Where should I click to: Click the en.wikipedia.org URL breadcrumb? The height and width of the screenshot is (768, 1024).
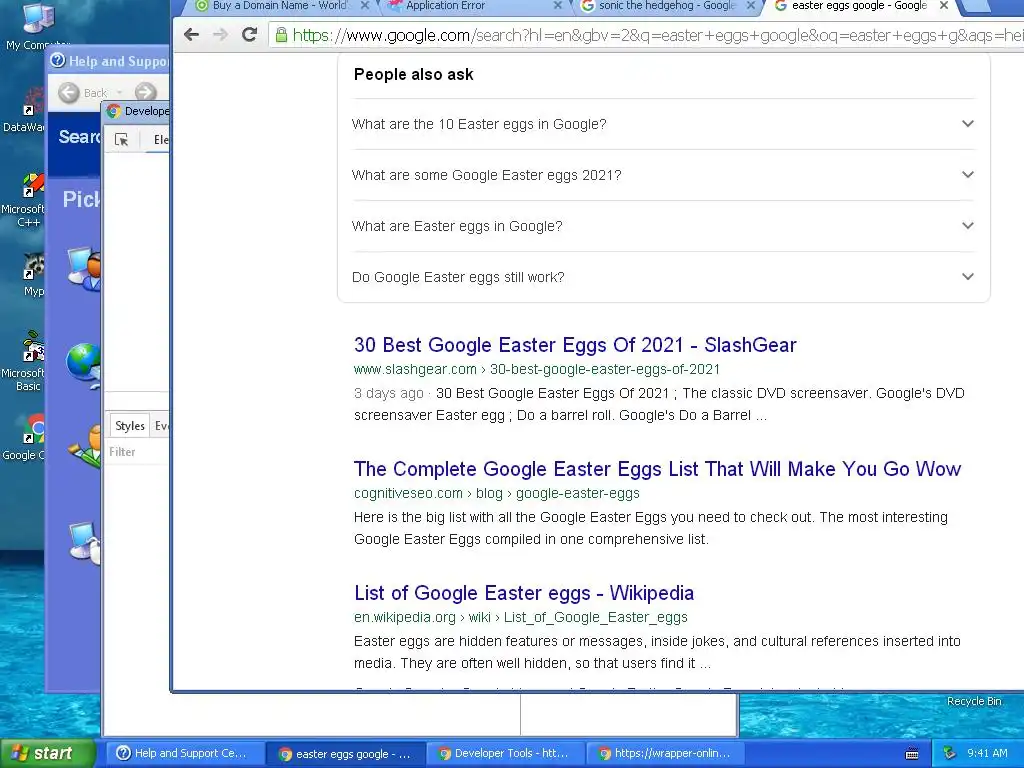[520, 617]
